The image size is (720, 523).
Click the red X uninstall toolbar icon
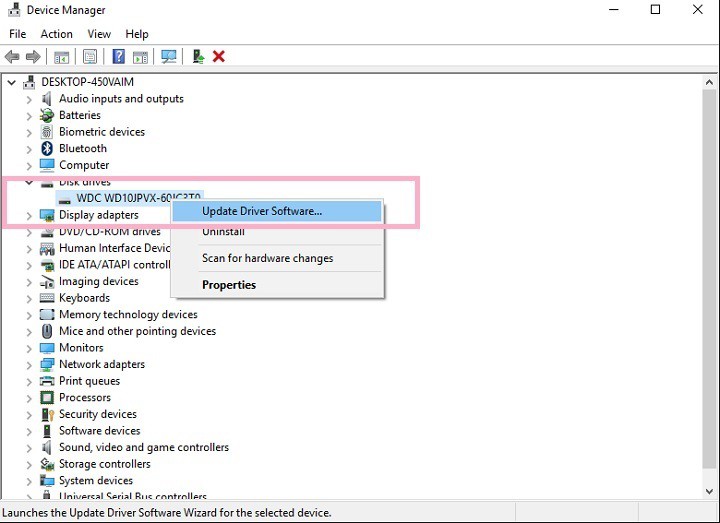(x=219, y=56)
